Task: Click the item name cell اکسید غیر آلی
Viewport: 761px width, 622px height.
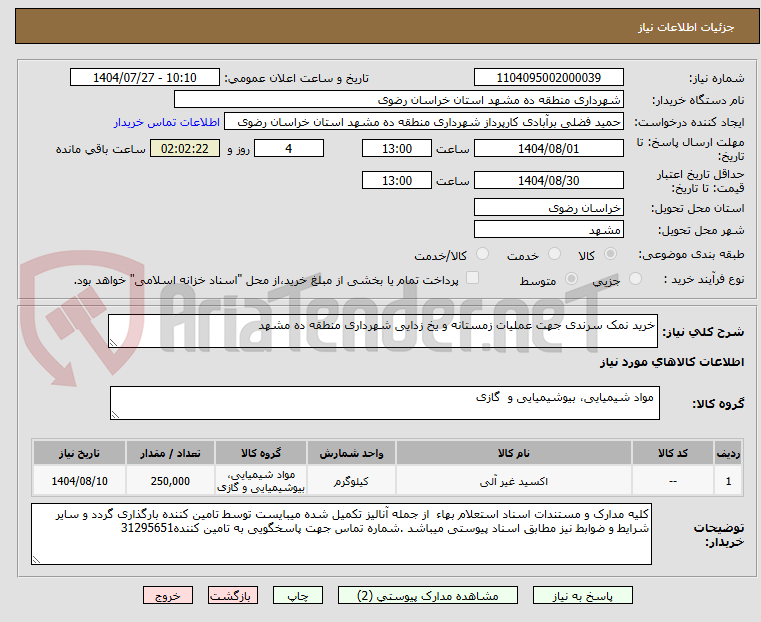Action: pos(514,481)
